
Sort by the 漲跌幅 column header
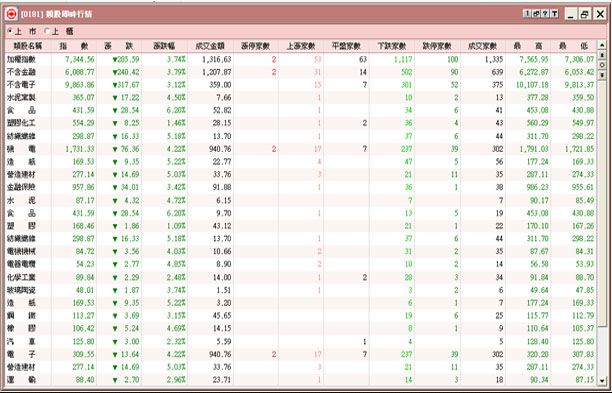point(164,46)
